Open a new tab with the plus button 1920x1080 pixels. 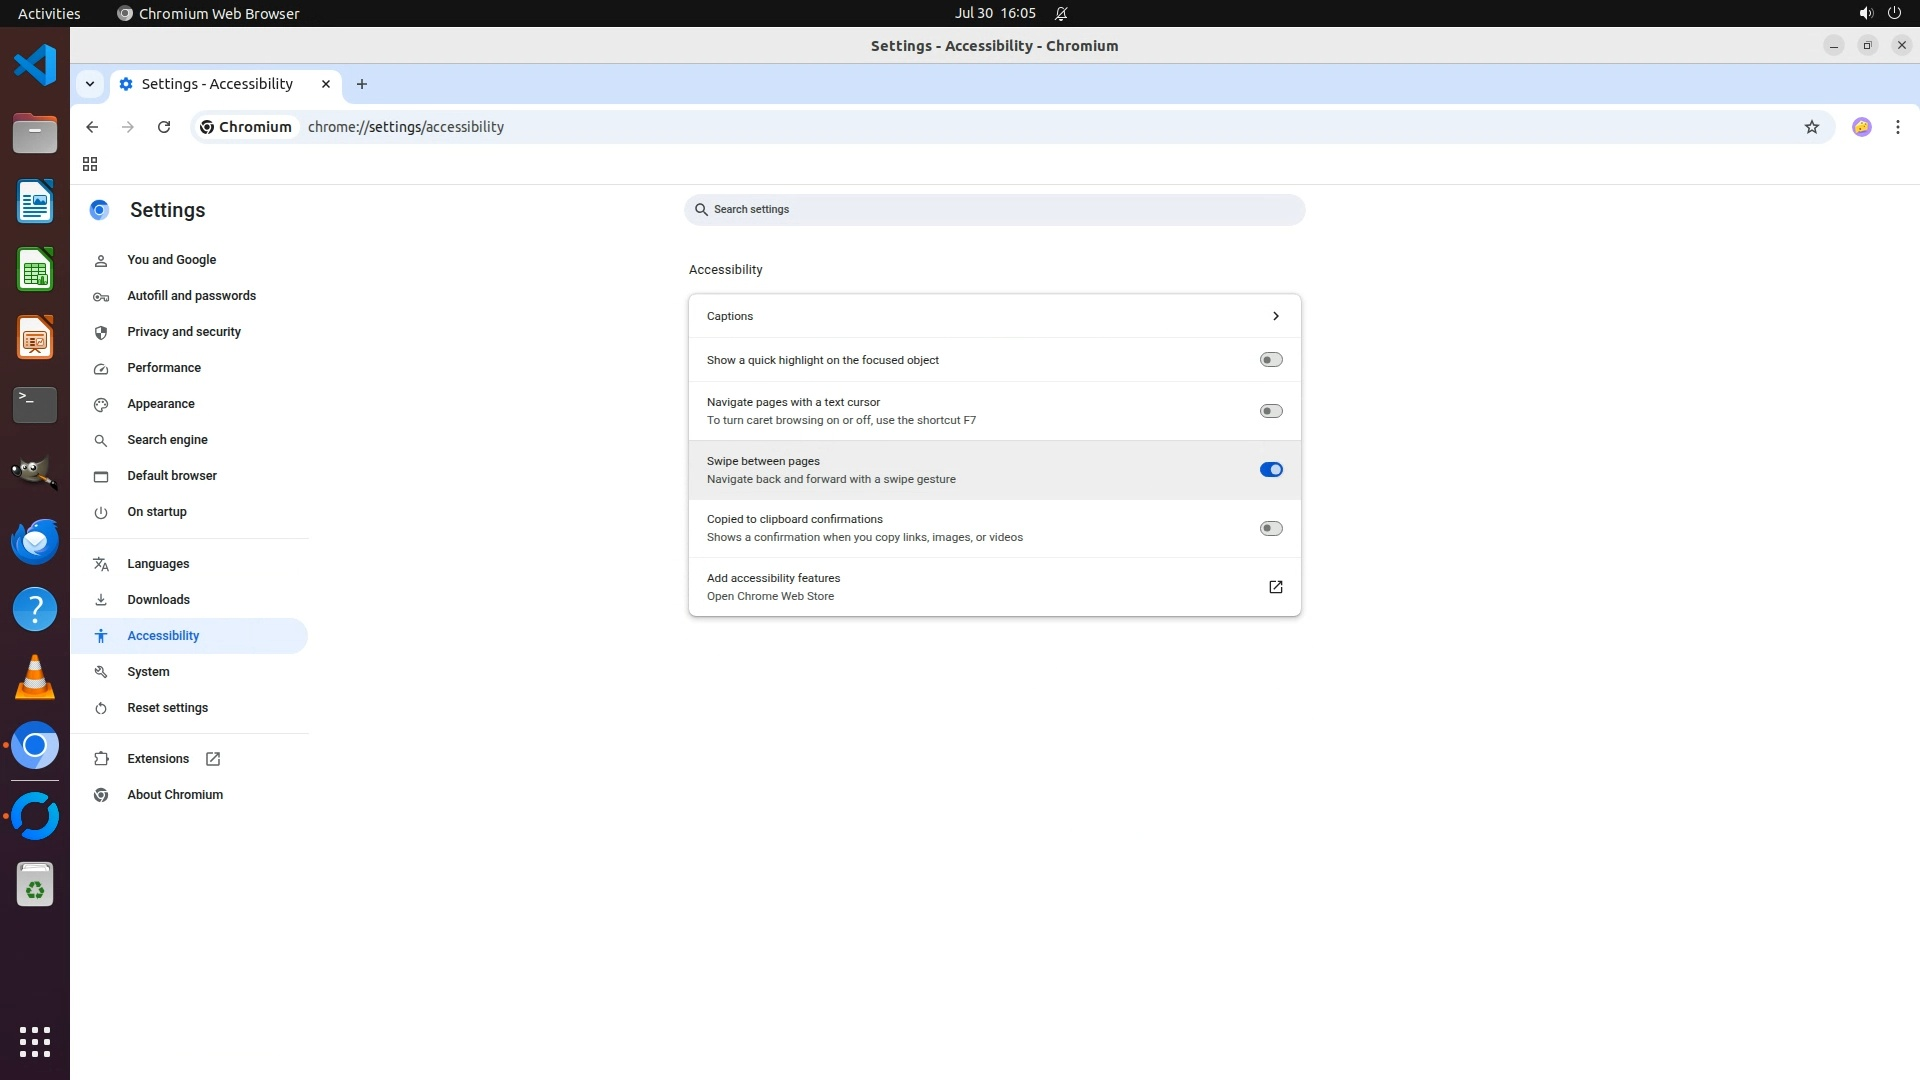[x=362, y=84]
